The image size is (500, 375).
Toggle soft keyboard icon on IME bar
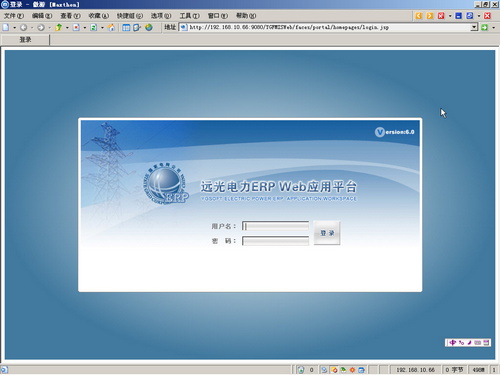point(478,342)
